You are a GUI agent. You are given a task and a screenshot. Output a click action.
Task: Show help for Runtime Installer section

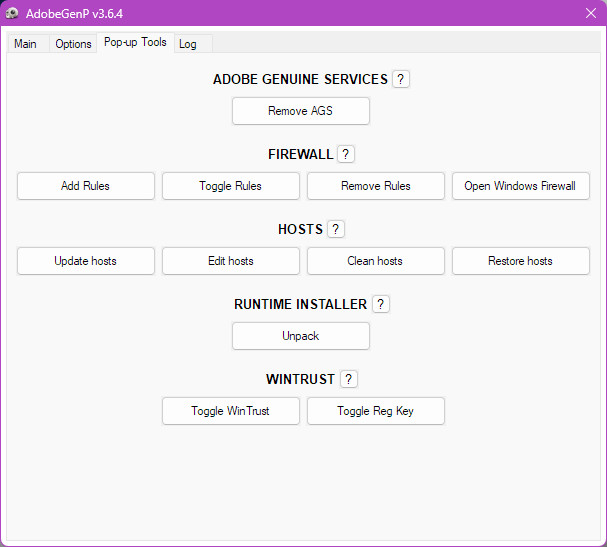381,304
